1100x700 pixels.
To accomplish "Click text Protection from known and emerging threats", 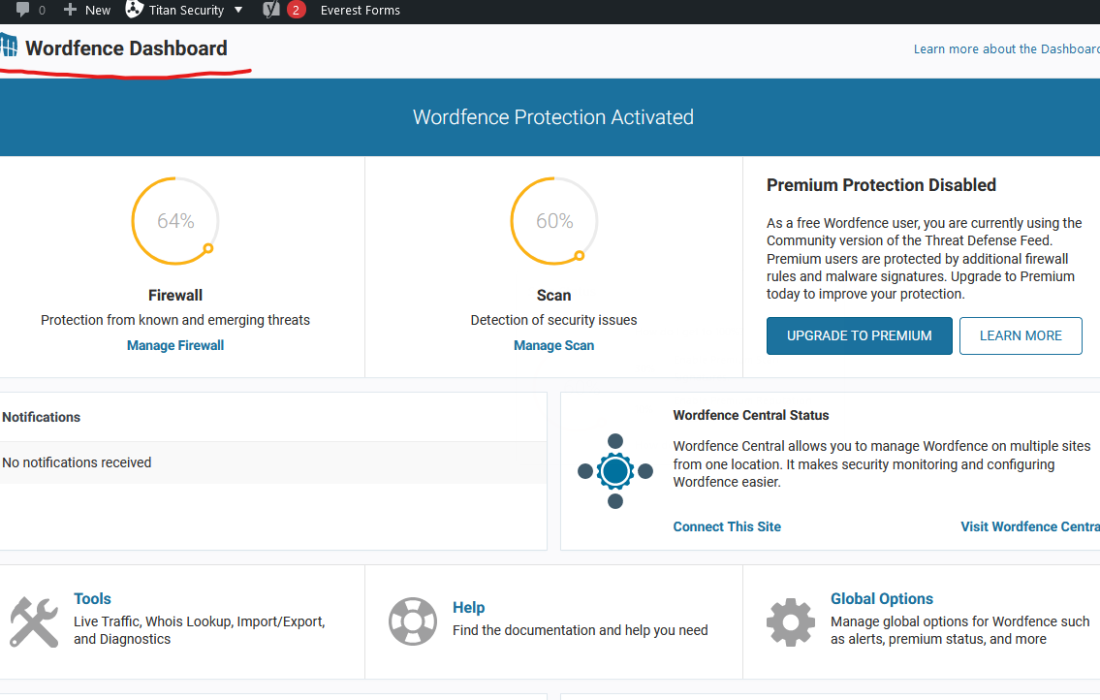I will (175, 320).
